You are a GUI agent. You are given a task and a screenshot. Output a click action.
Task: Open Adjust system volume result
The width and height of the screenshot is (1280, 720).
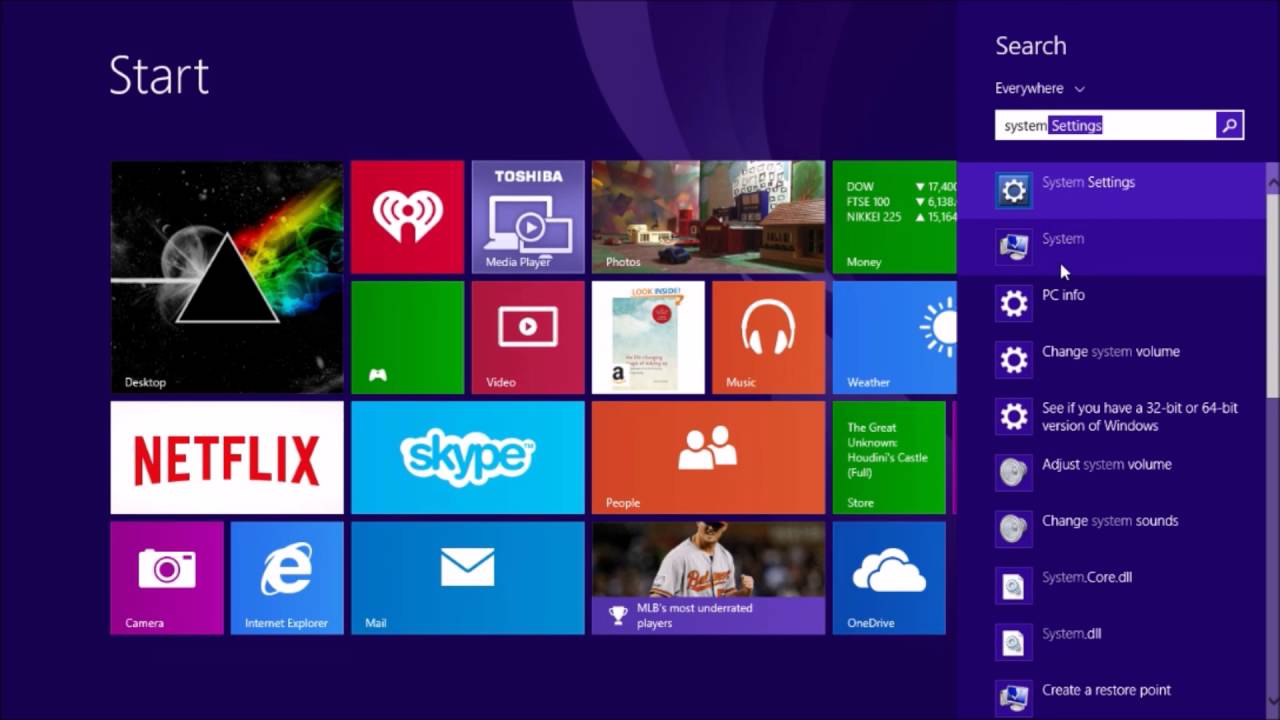click(x=1112, y=472)
